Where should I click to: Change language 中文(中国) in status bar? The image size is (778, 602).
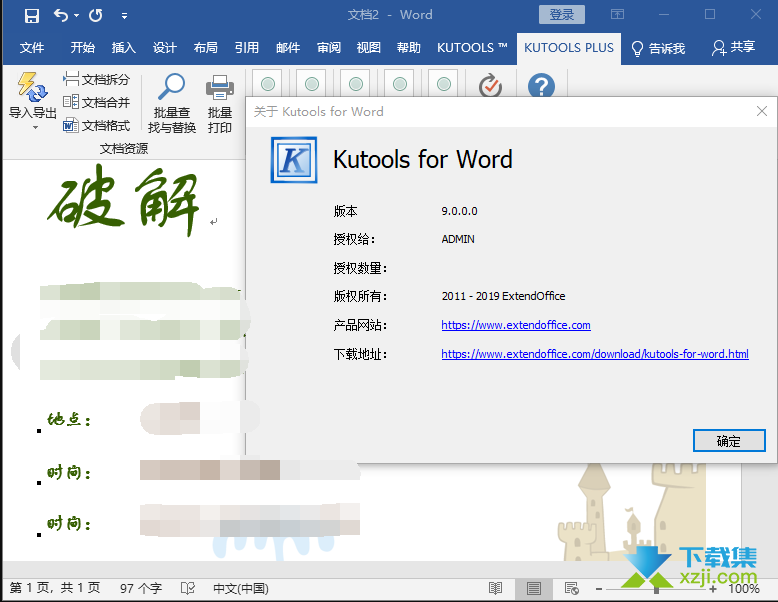241,589
